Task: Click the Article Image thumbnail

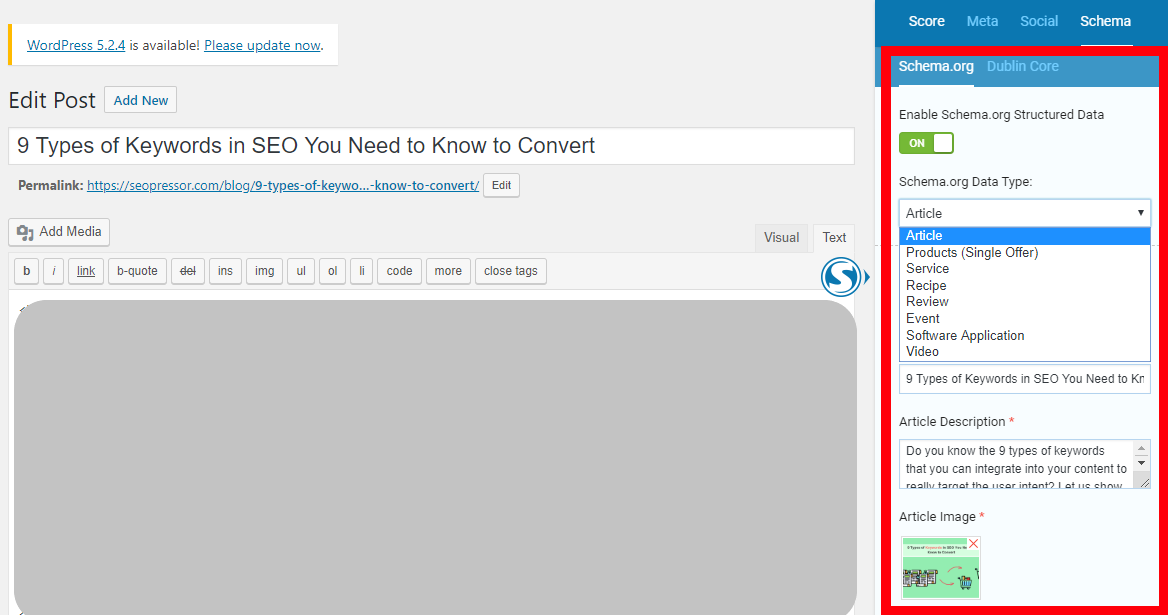Action: [x=940, y=568]
